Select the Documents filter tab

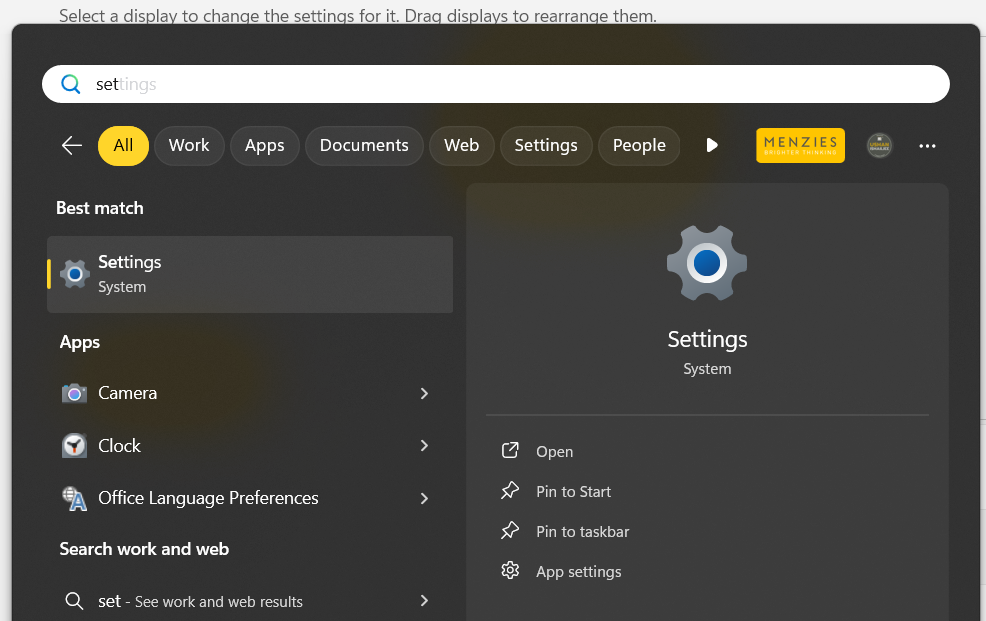coord(364,146)
